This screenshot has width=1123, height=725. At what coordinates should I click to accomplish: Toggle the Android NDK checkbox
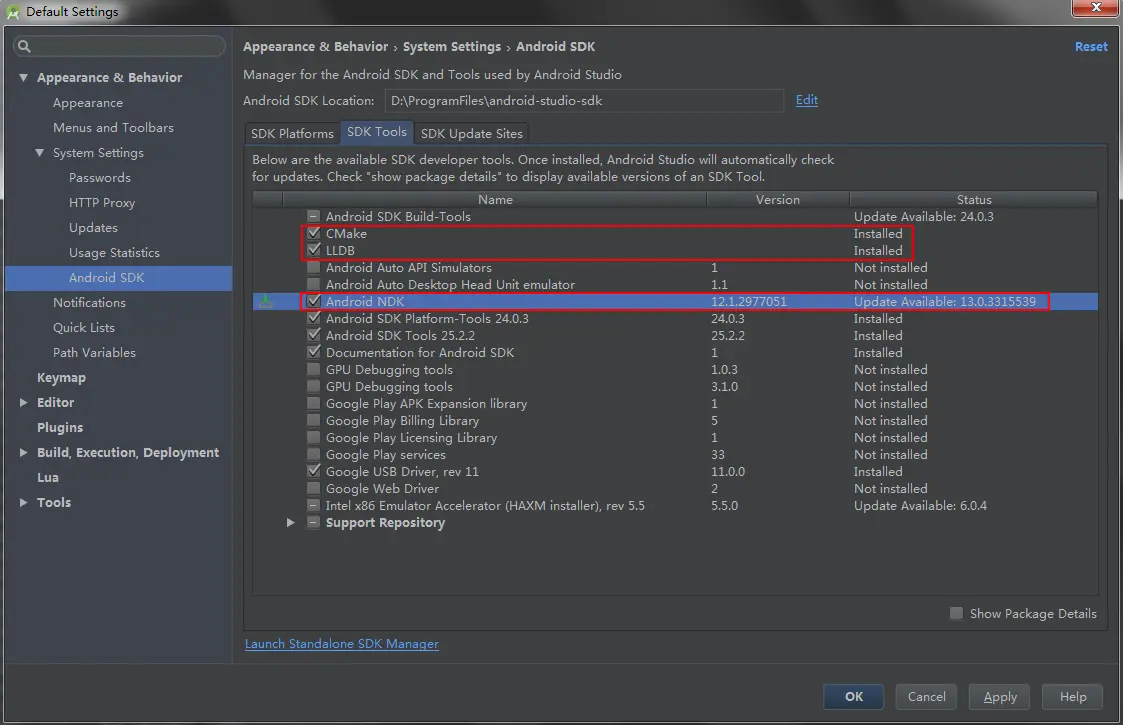coord(314,302)
